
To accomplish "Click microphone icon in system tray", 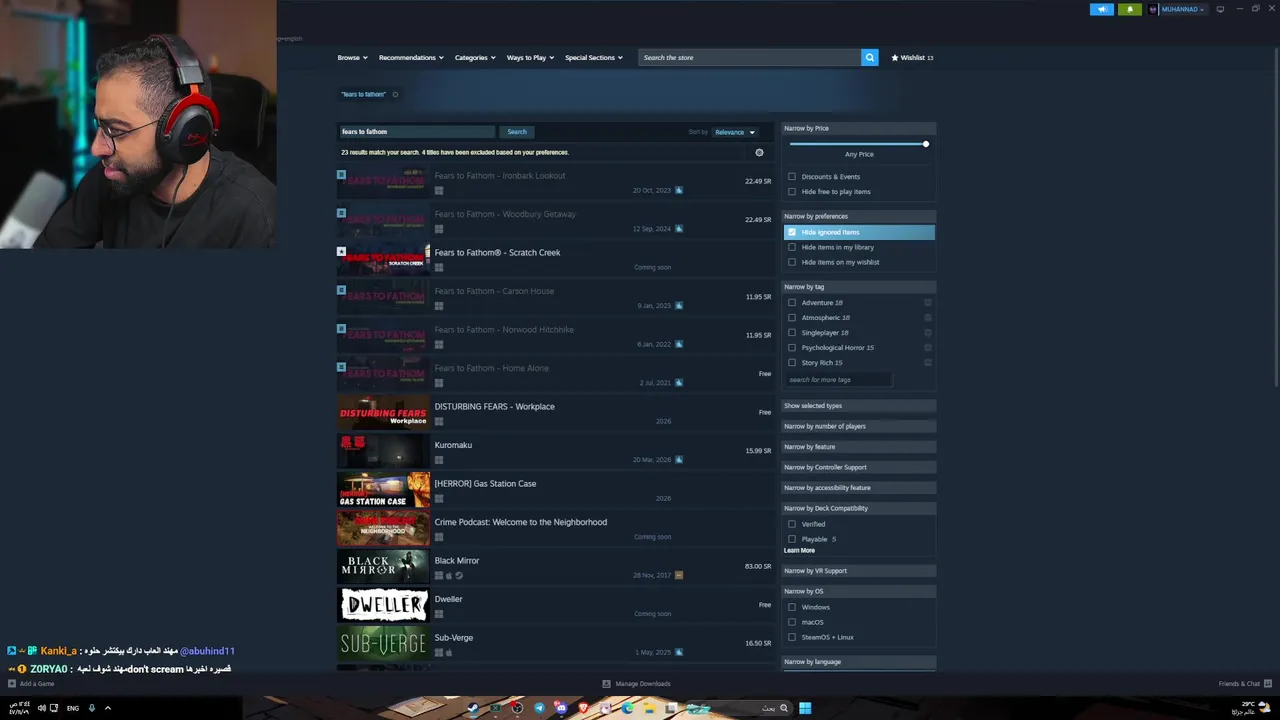I will 92,708.
